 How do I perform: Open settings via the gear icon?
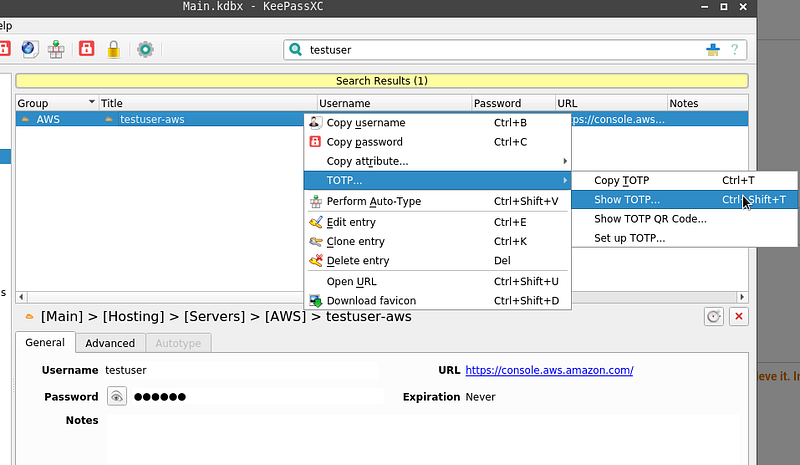(x=145, y=49)
